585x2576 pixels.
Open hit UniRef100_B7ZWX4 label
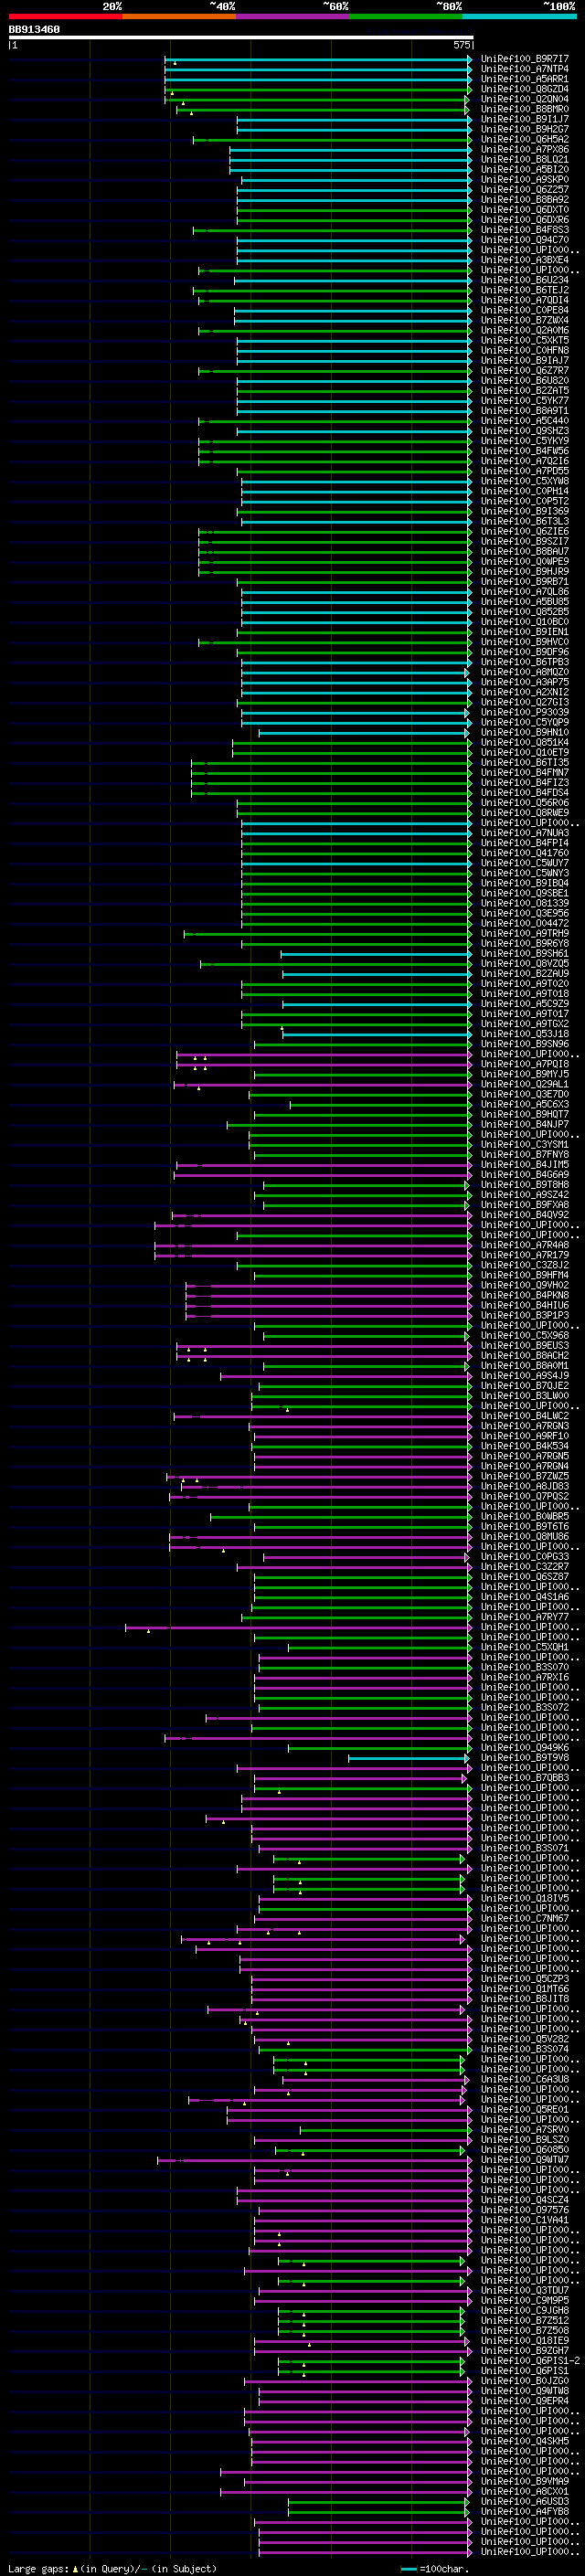pyautogui.click(x=525, y=320)
